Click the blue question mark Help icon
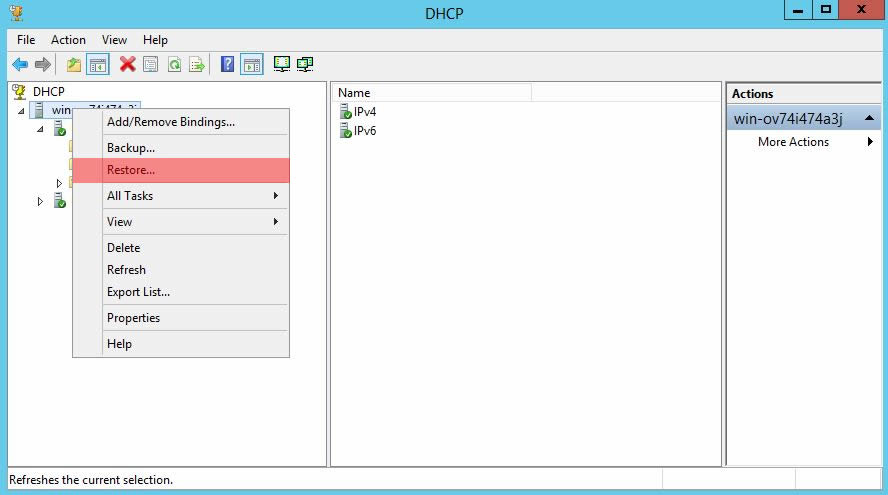 tap(227, 65)
